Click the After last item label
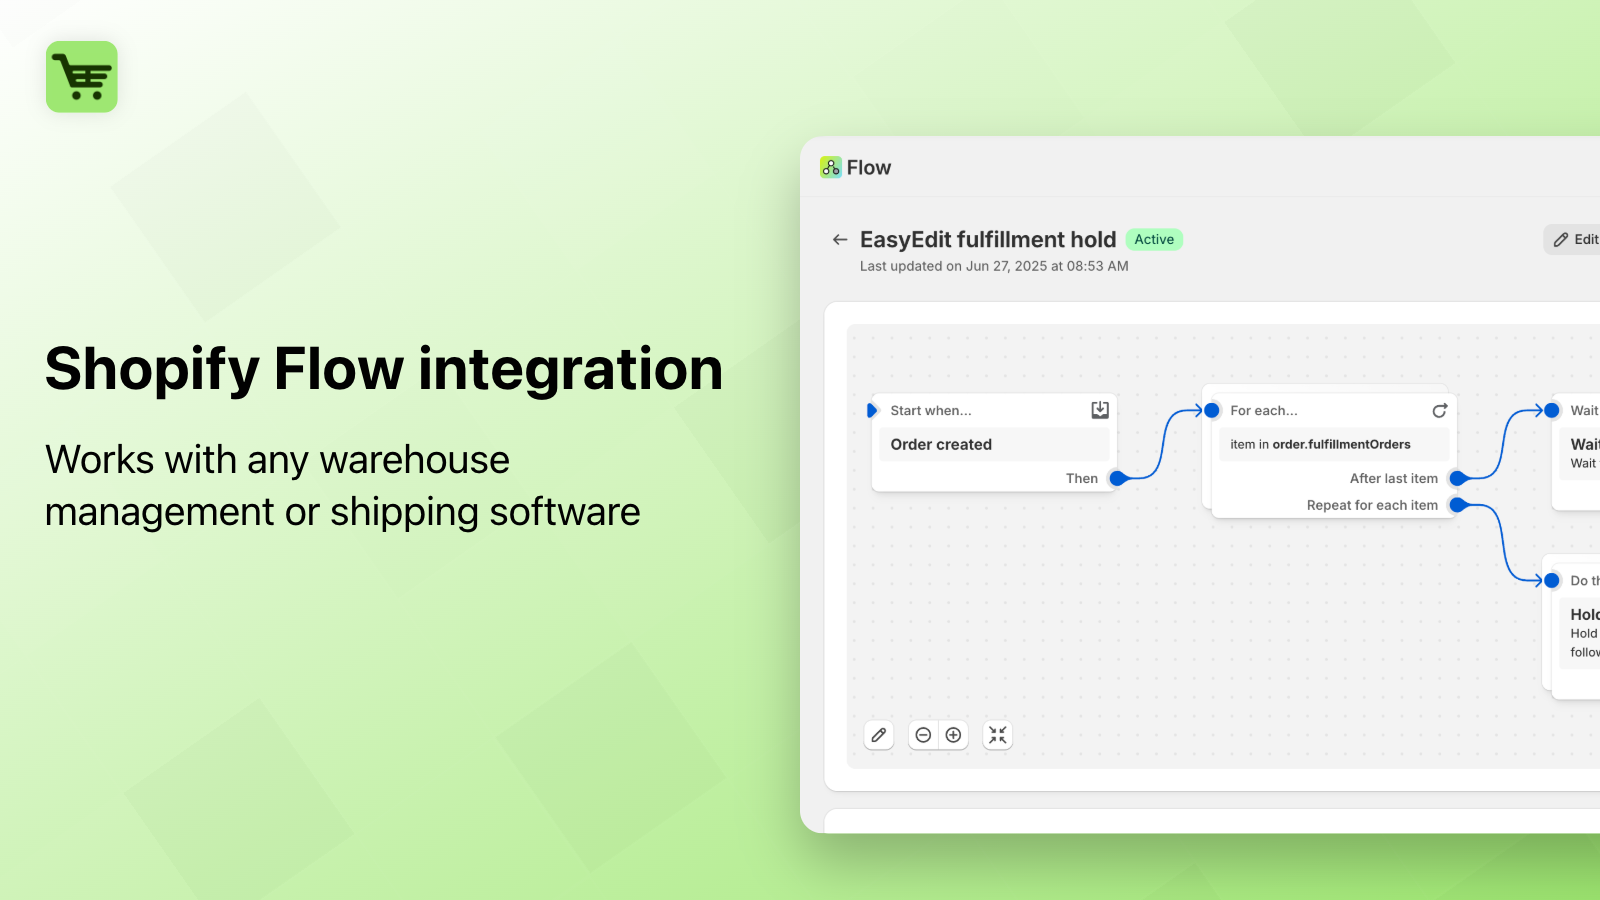Screen dimensions: 1600x900 [1394, 478]
